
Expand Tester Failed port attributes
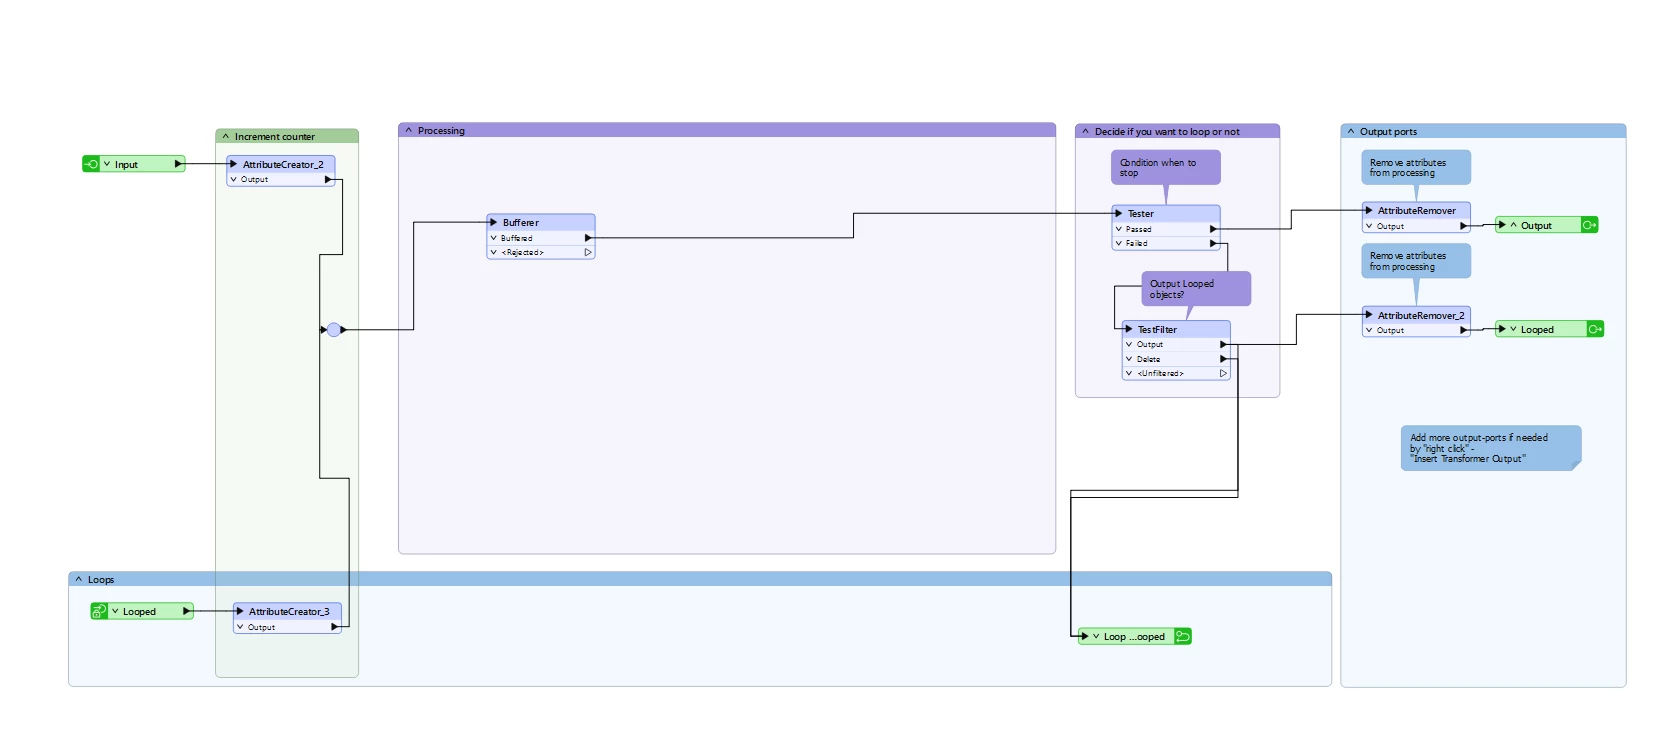click(1118, 243)
